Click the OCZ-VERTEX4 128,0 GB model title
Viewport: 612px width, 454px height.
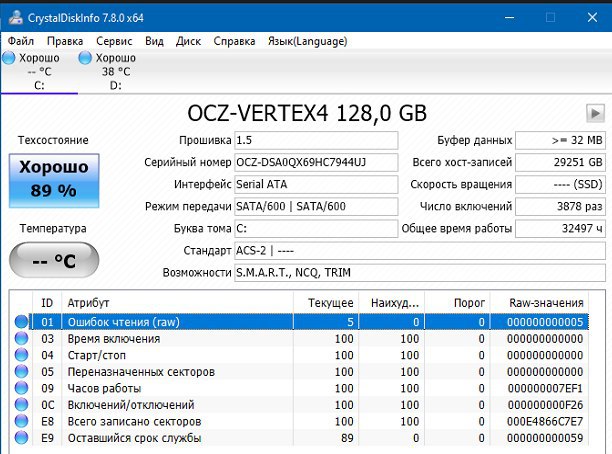click(307, 114)
